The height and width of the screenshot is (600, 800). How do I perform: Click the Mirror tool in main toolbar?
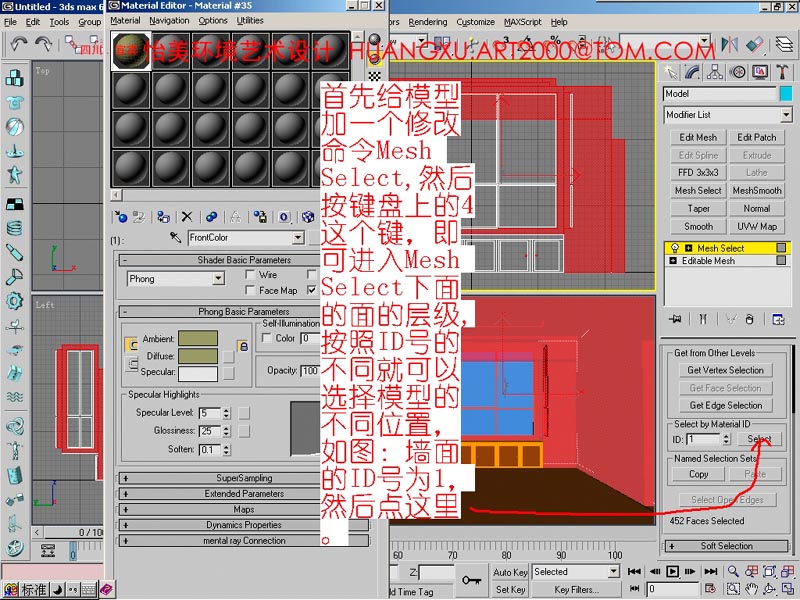pos(730,45)
